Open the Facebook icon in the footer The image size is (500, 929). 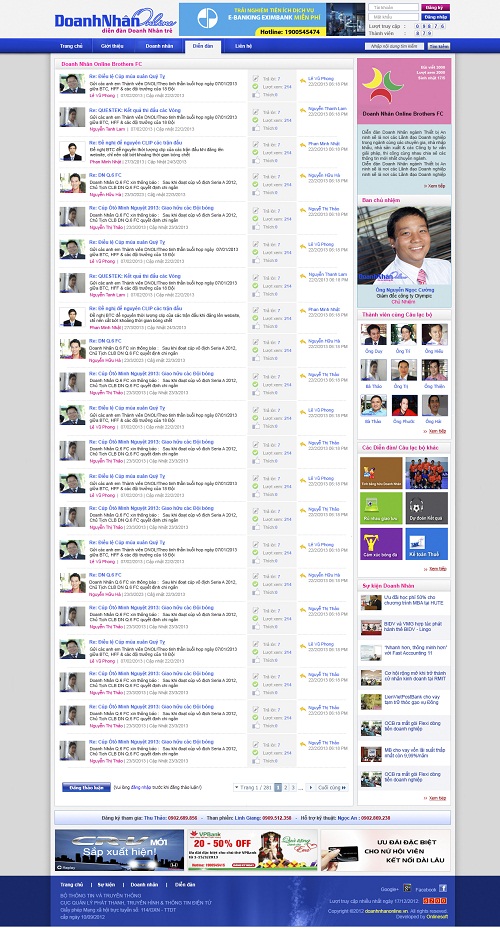pyautogui.click(x=443, y=888)
